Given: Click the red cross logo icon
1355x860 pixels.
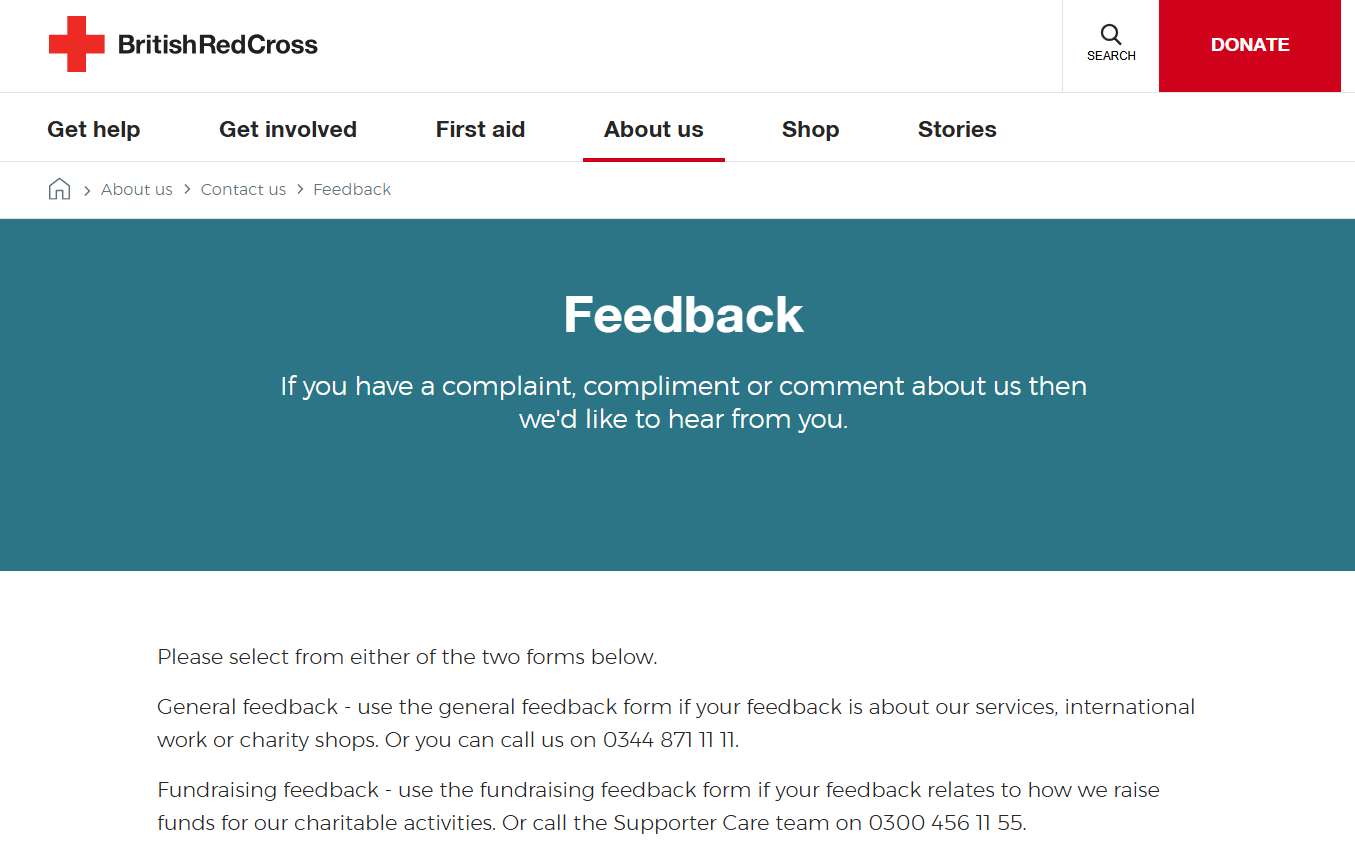Looking at the screenshot, I should tap(76, 44).
